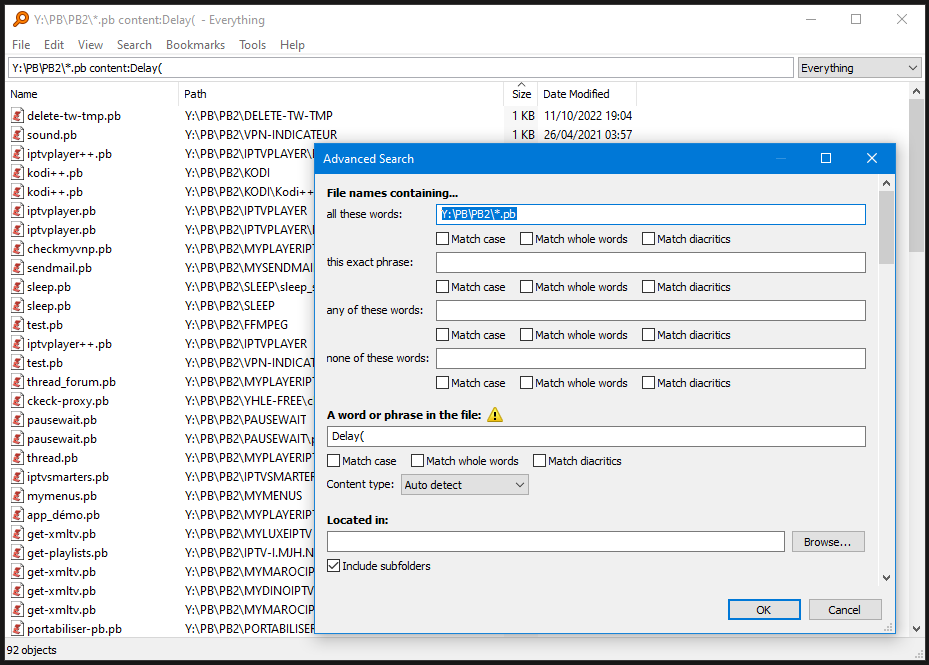Open the Bookmarks menu
This screenshot has width=929, height=665.
pyautogui.click(x=196, y=45)
